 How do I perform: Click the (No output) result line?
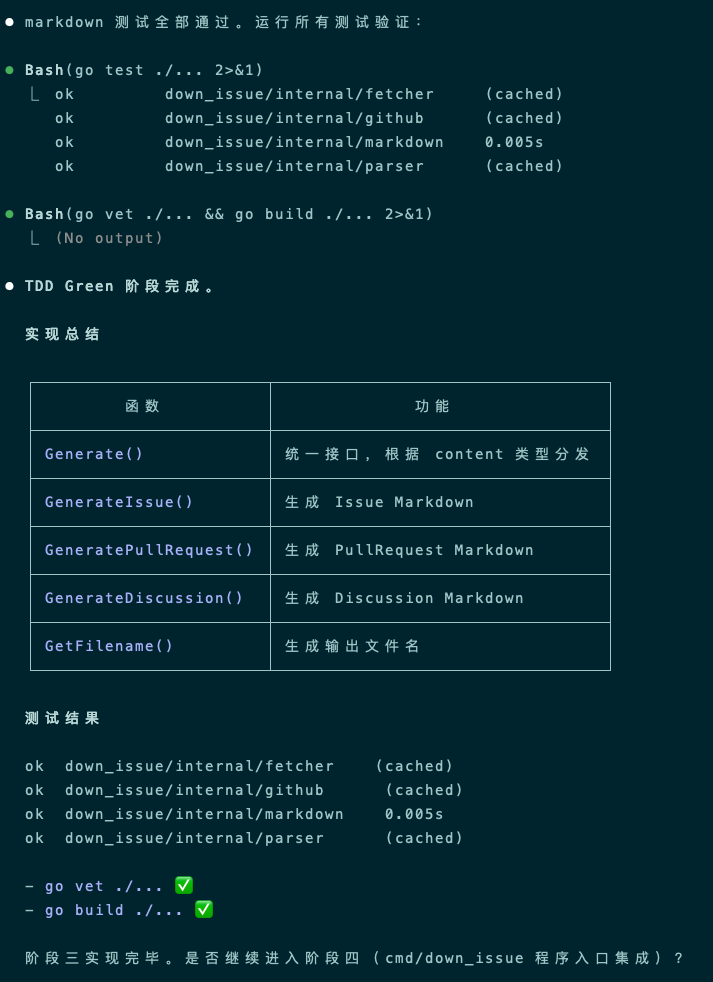click(x=109, y=238)
